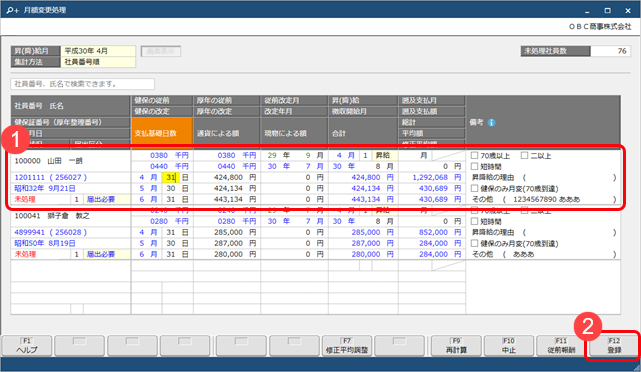
Task: Click the employee number and name search field
Action: (83, 84)
